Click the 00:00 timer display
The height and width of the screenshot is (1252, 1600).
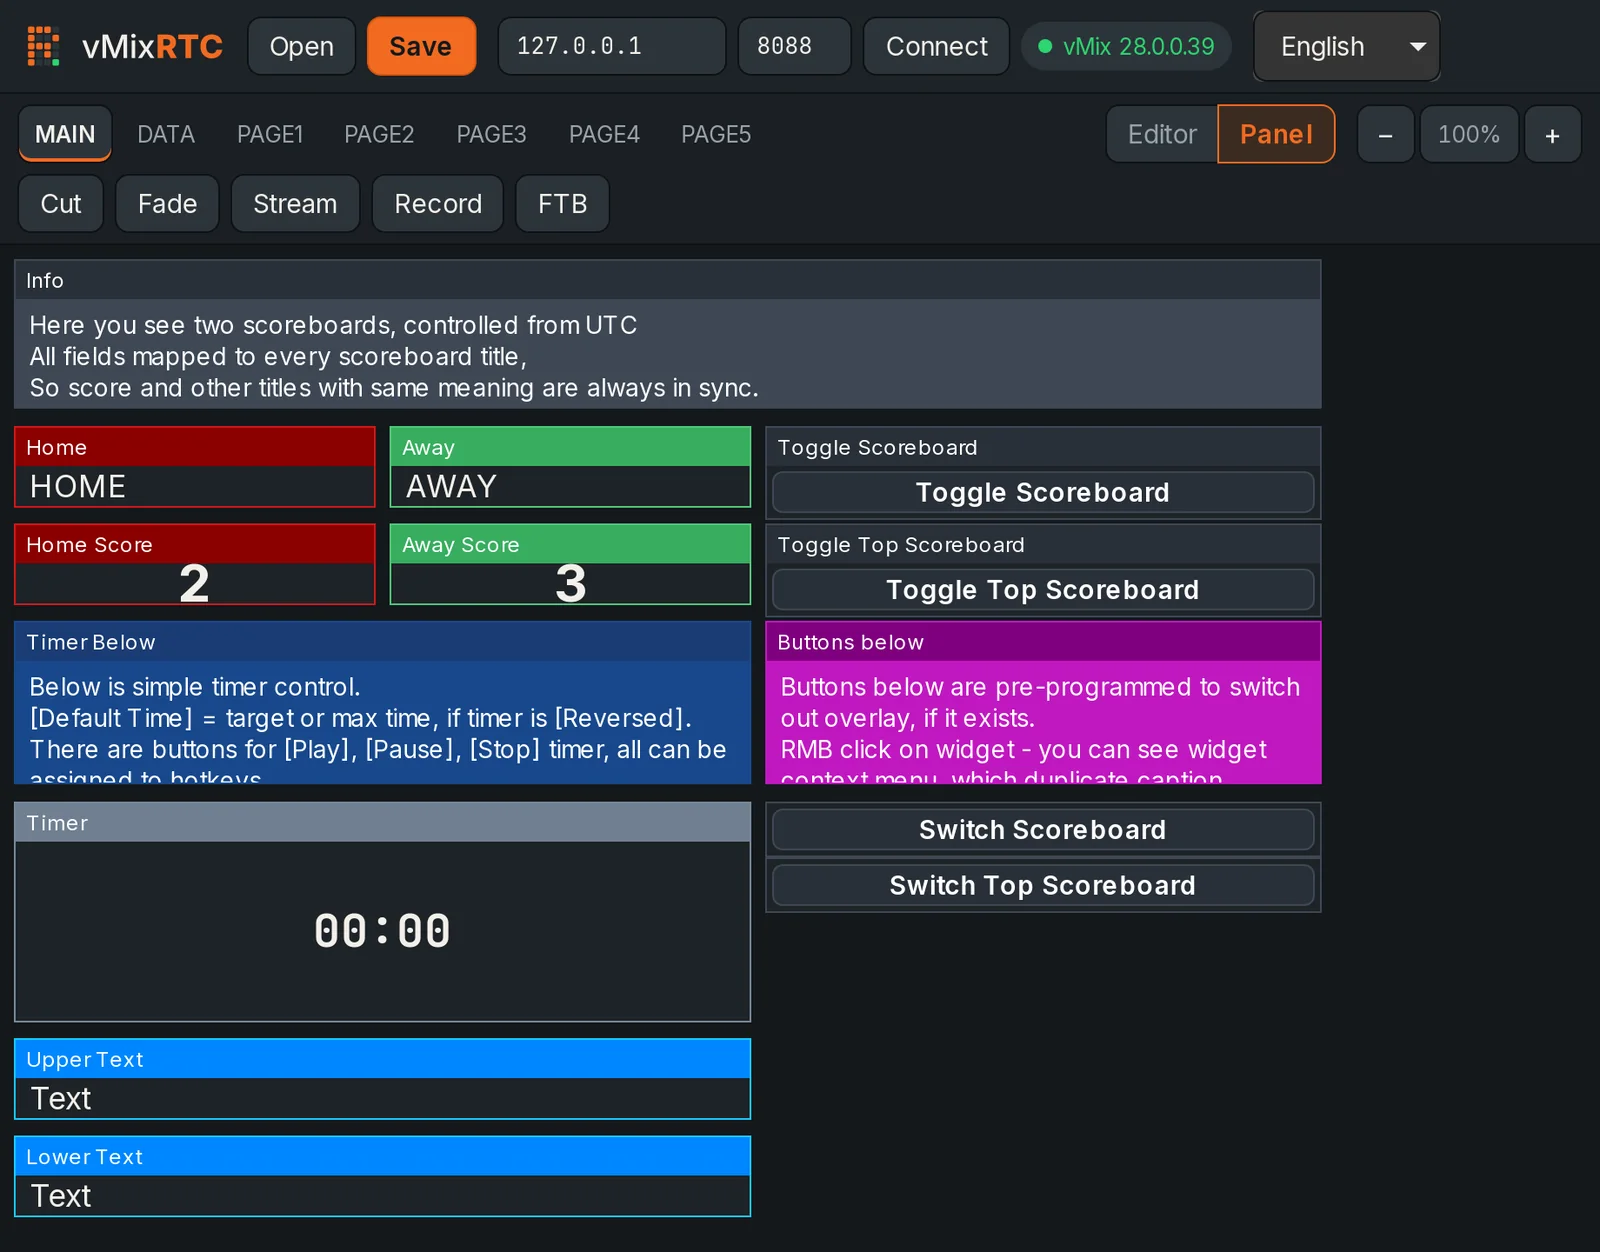[382, 931]
